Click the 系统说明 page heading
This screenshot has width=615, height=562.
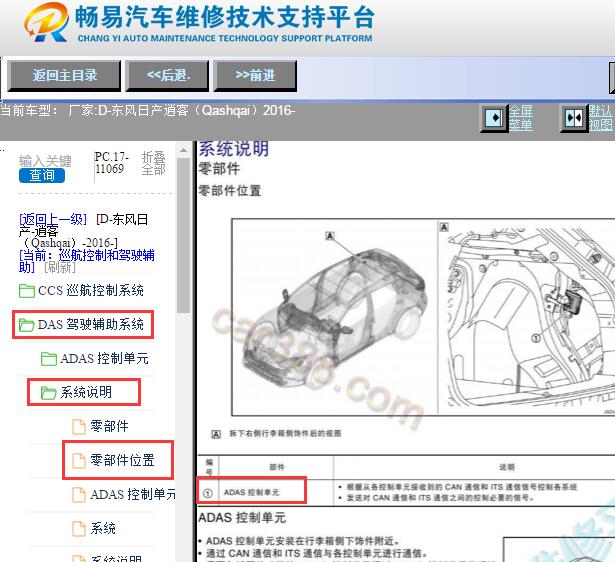[234, 149]
